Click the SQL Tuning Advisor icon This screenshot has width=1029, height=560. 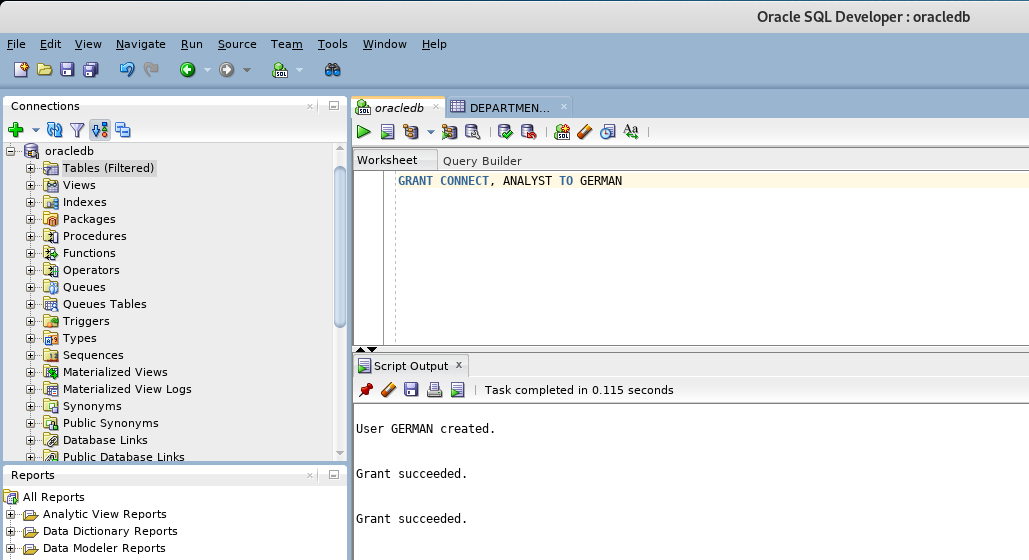click(x=472, y=132)
